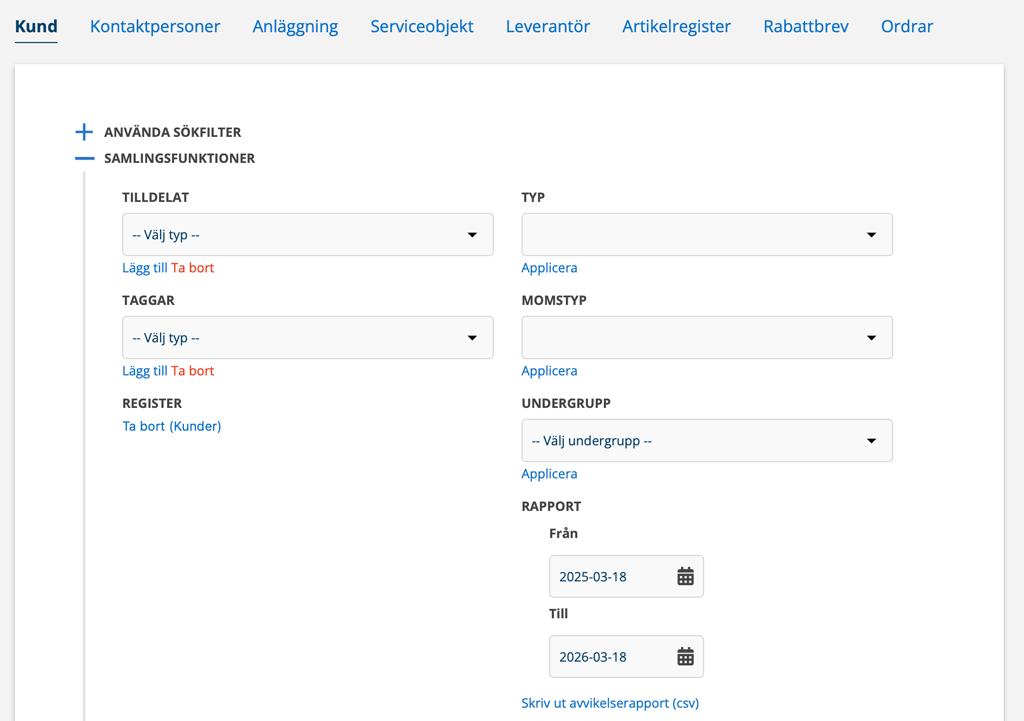Click the Till date input field
This screenshot has width=1024, height=721.
click(610, 656)
